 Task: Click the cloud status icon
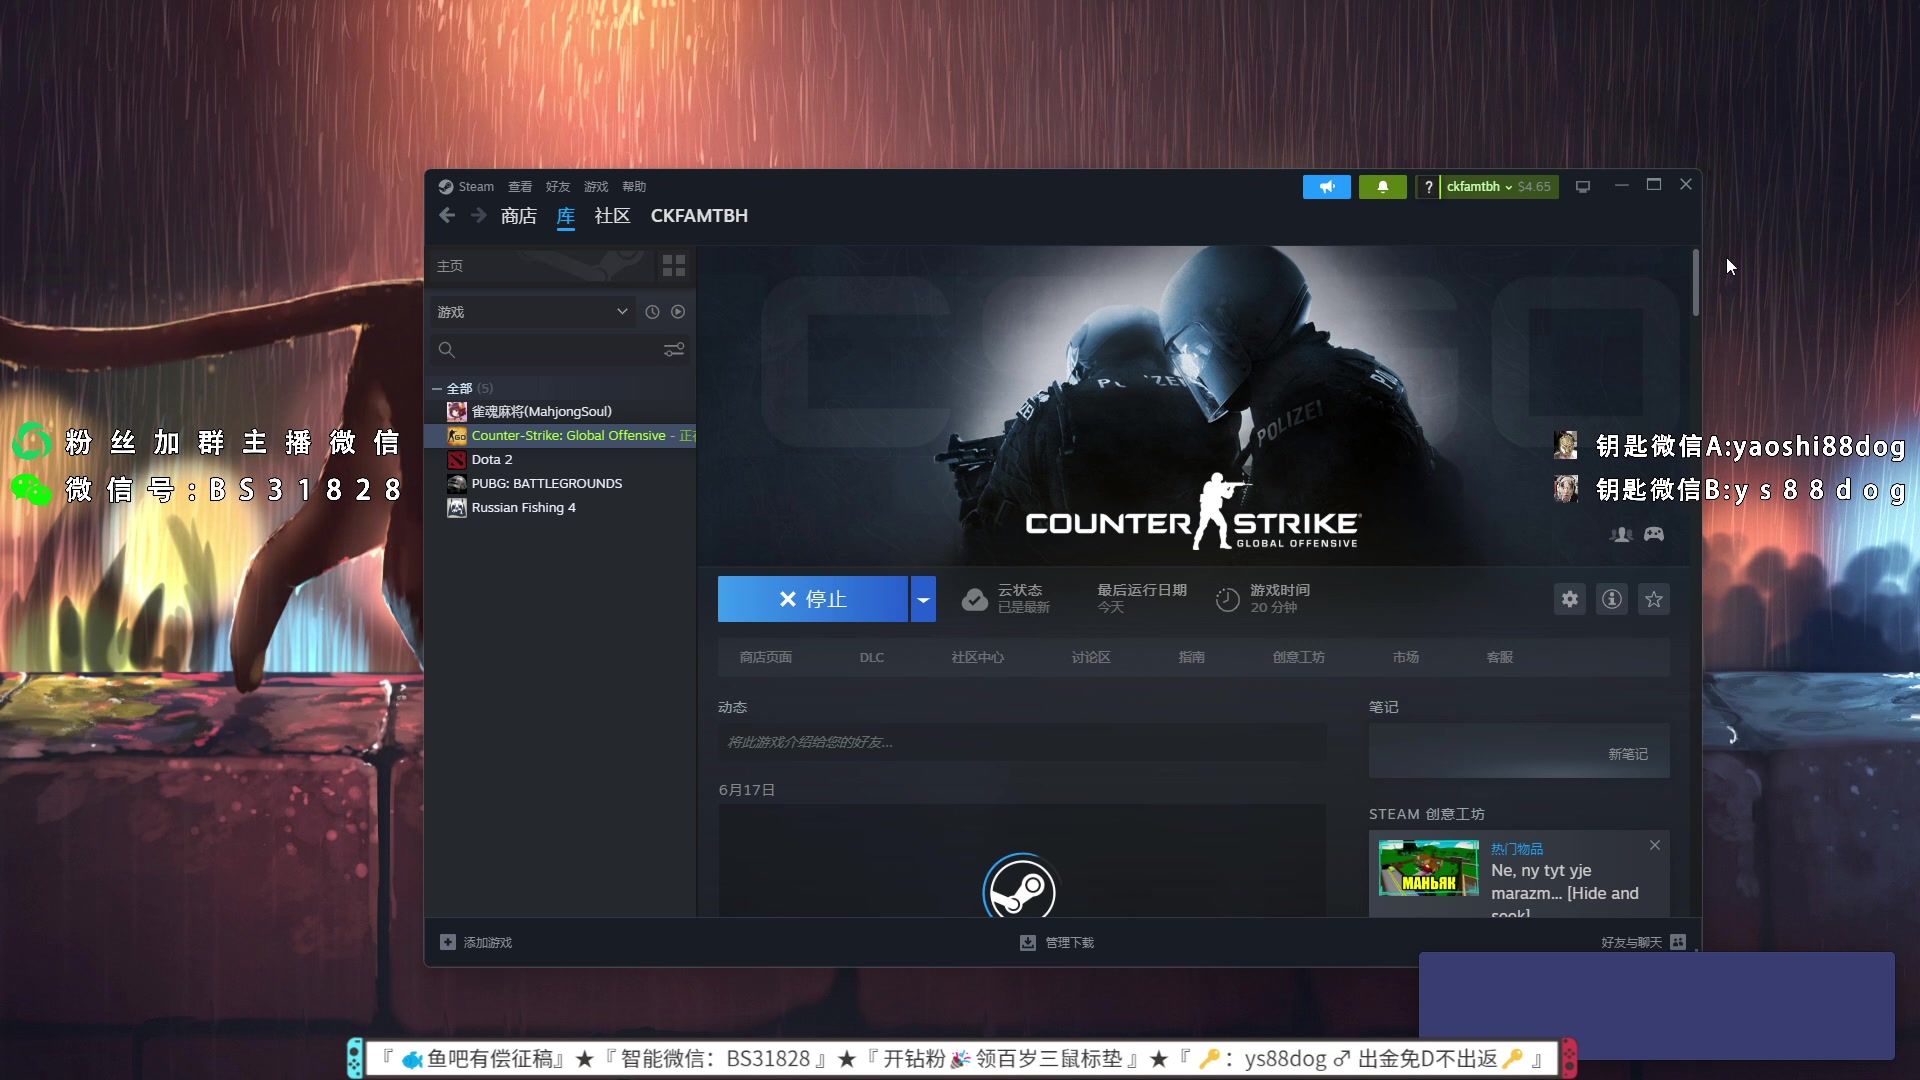pyautogui.click(x=974, y=599)
